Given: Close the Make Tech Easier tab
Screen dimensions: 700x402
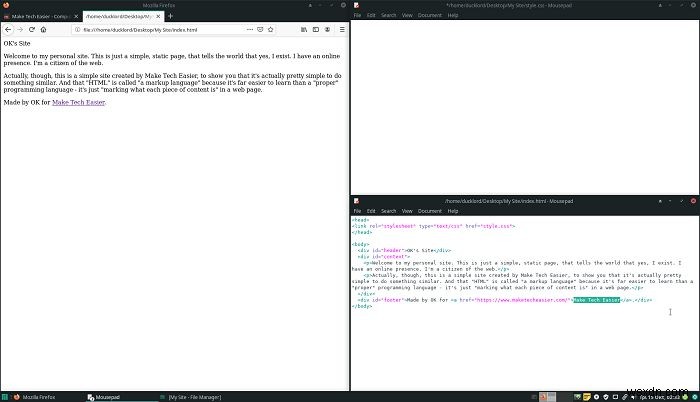Looking at the screenshot, I should point(76,17).
